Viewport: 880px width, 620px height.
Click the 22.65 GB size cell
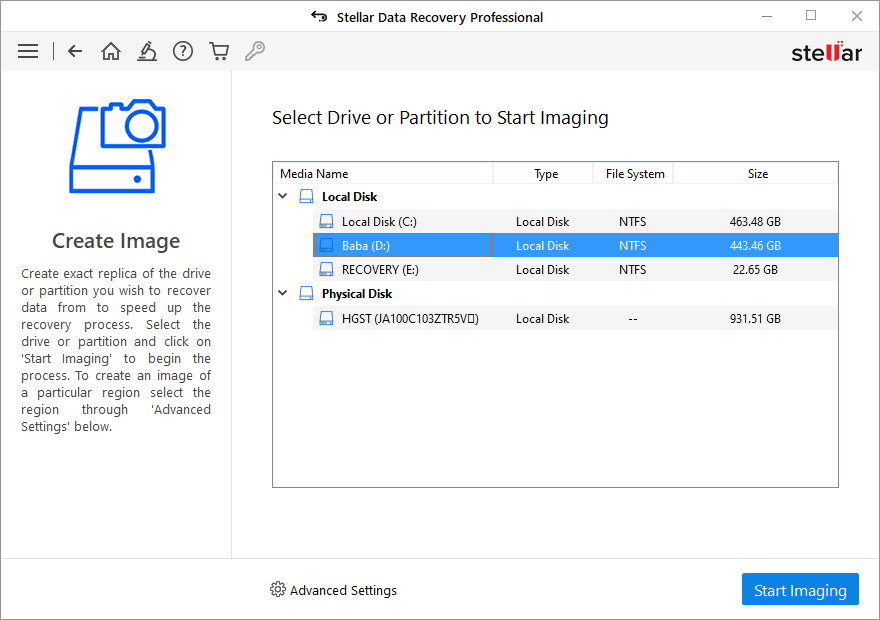(x=755, y=270)
